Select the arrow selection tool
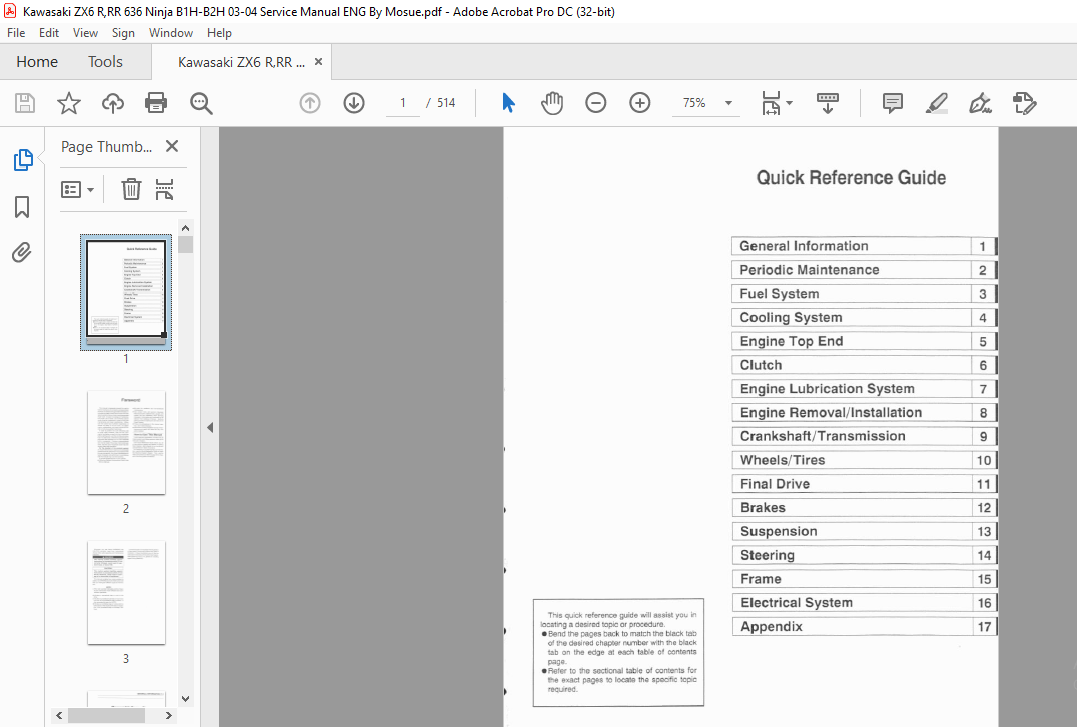Viewport: 1077px width, 727px height. [508, 103]
